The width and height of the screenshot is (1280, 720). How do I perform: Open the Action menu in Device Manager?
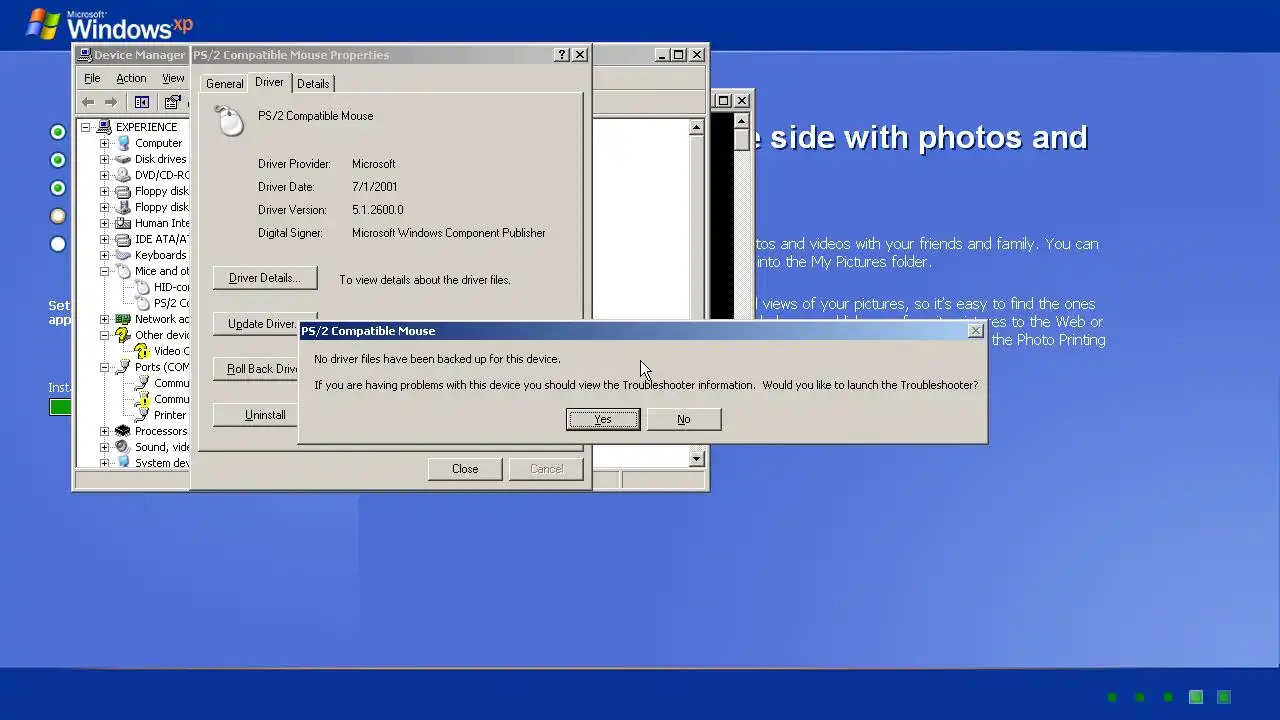[131, 78]
